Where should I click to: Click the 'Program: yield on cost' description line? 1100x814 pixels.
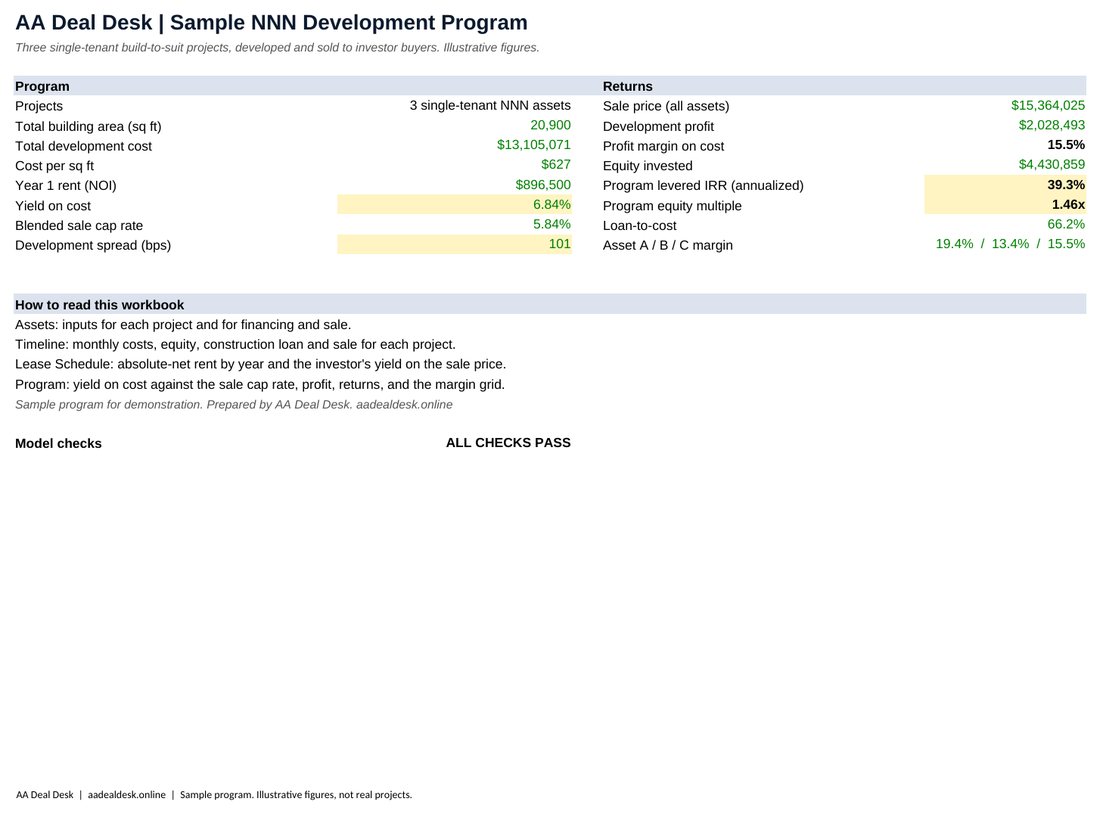tap(260, 385)
